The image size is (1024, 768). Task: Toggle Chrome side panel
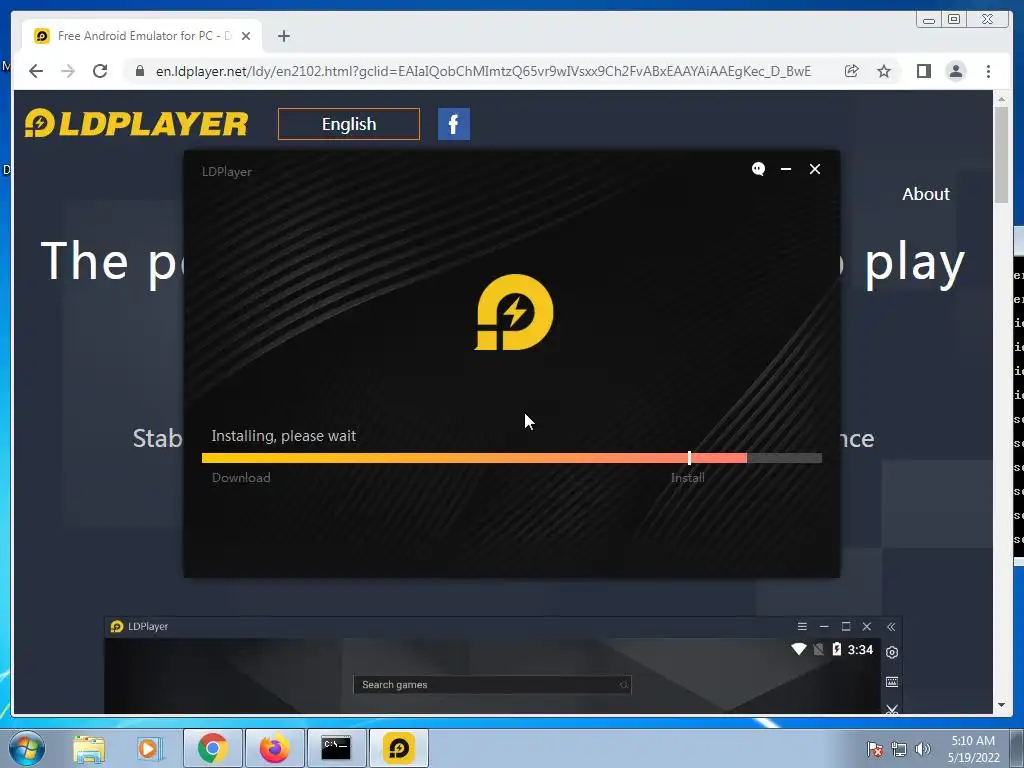[923, 71]
